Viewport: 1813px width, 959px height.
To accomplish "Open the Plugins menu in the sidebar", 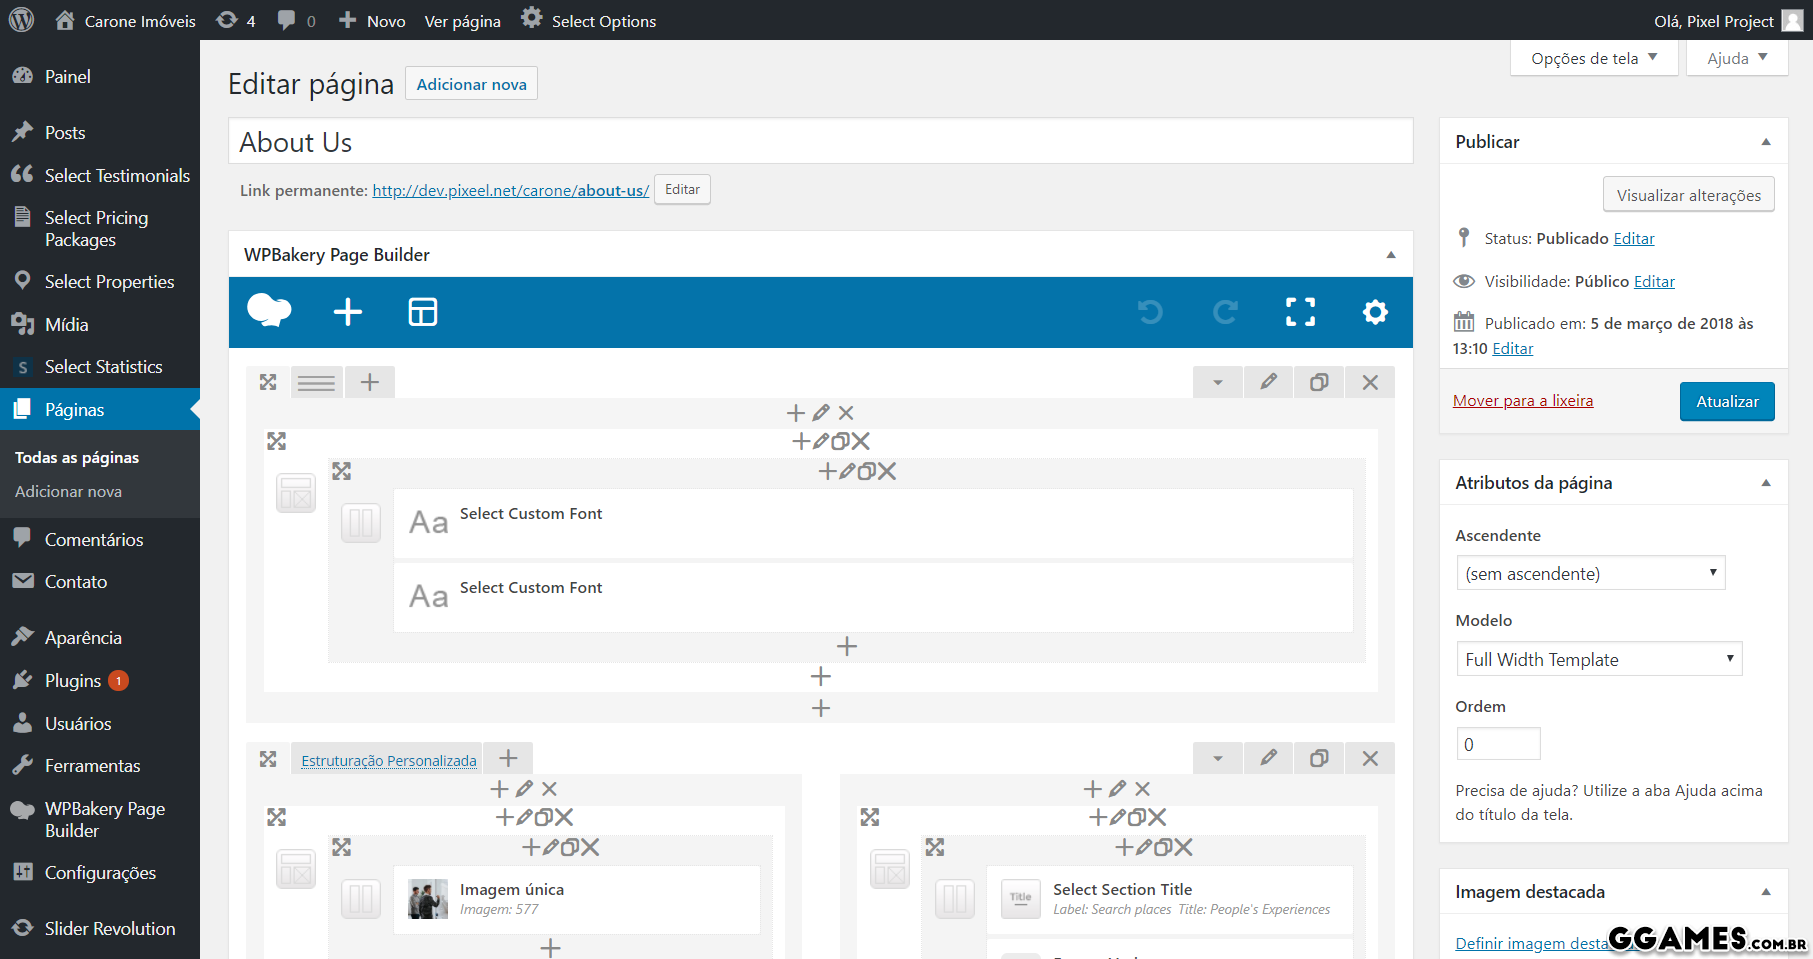I will [73, 681].
